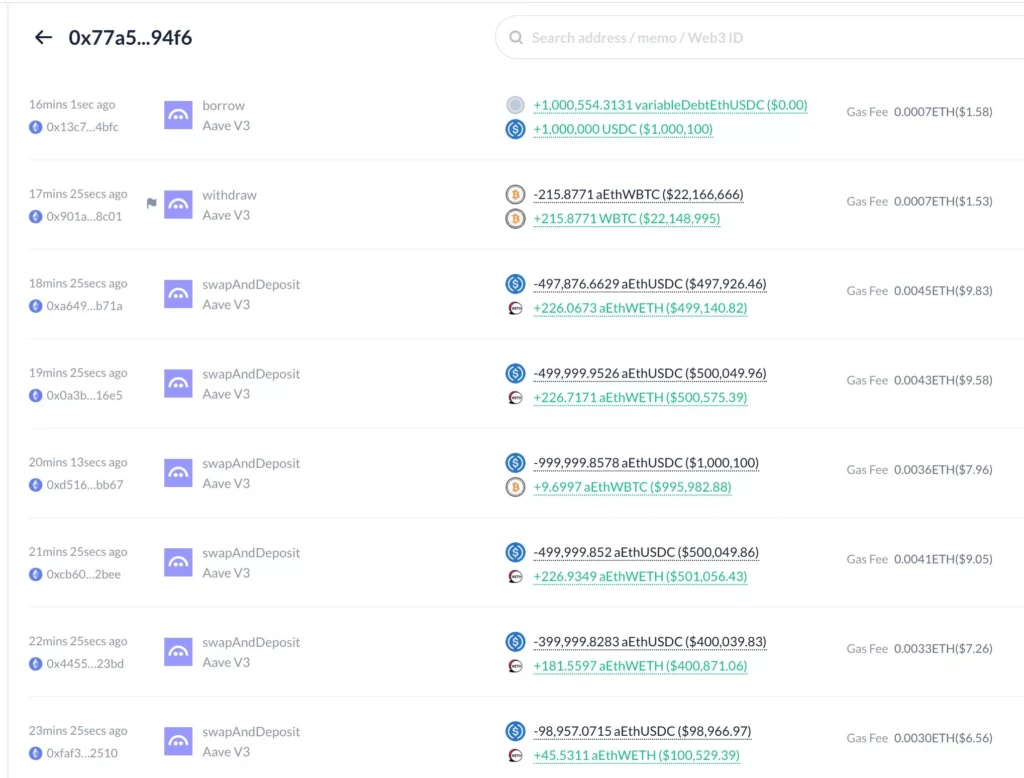Screen dimensions: 1024x778
Task: Open -499,999.852 aEthUSDC token link
Action: point(646,553)
